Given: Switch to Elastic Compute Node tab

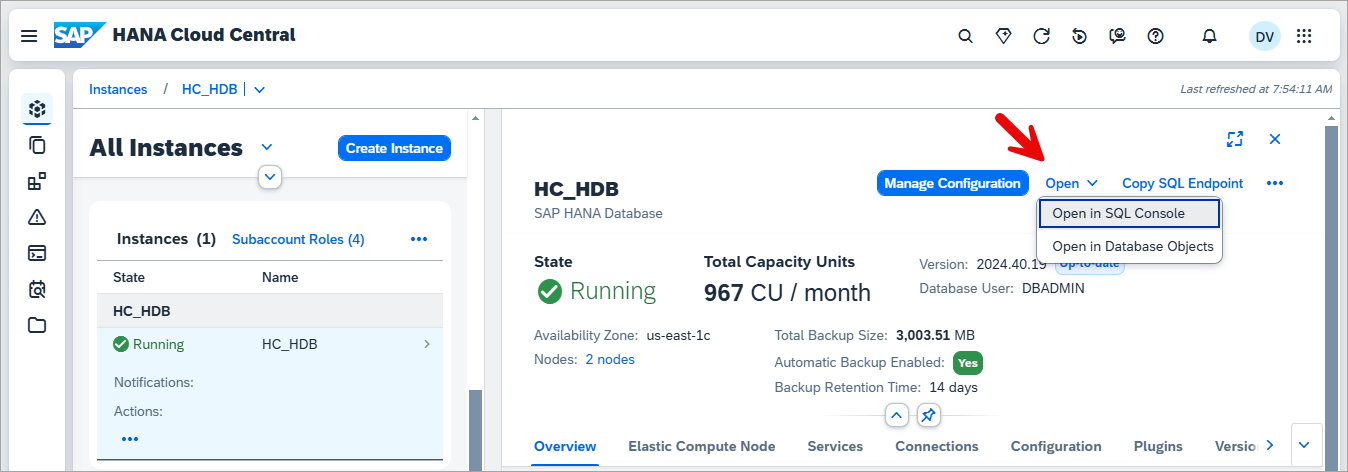Looking at the screenshot, I should pyautogui.click(x=701, y=446).
